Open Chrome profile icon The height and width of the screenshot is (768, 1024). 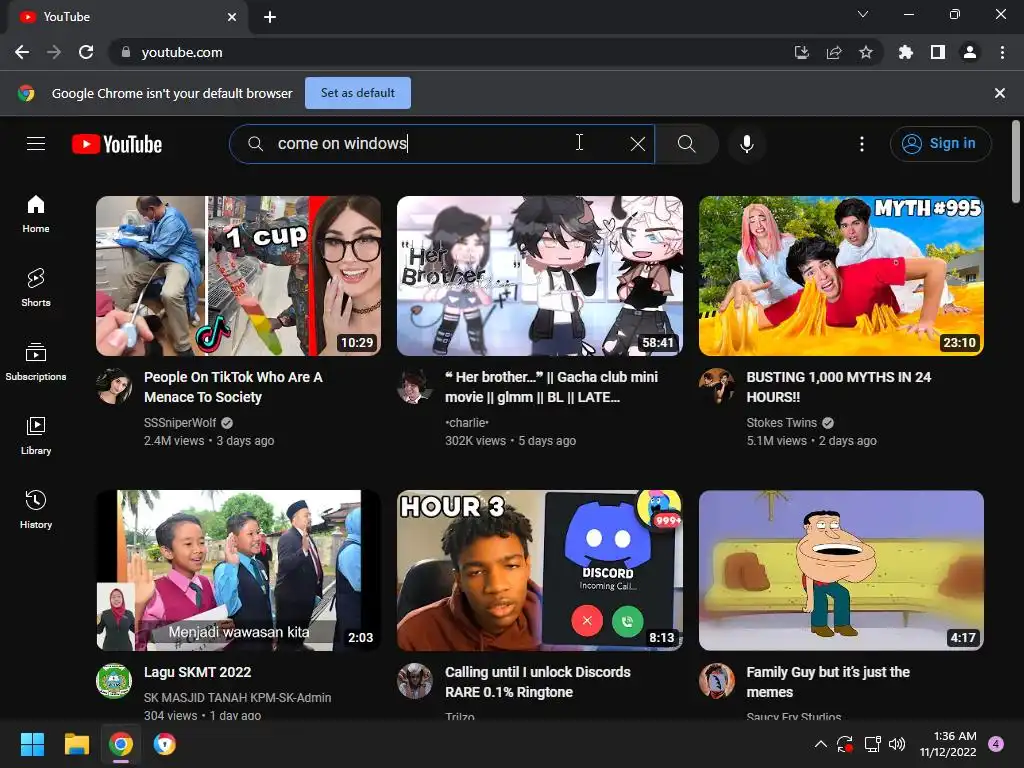[x=970, y=52]
